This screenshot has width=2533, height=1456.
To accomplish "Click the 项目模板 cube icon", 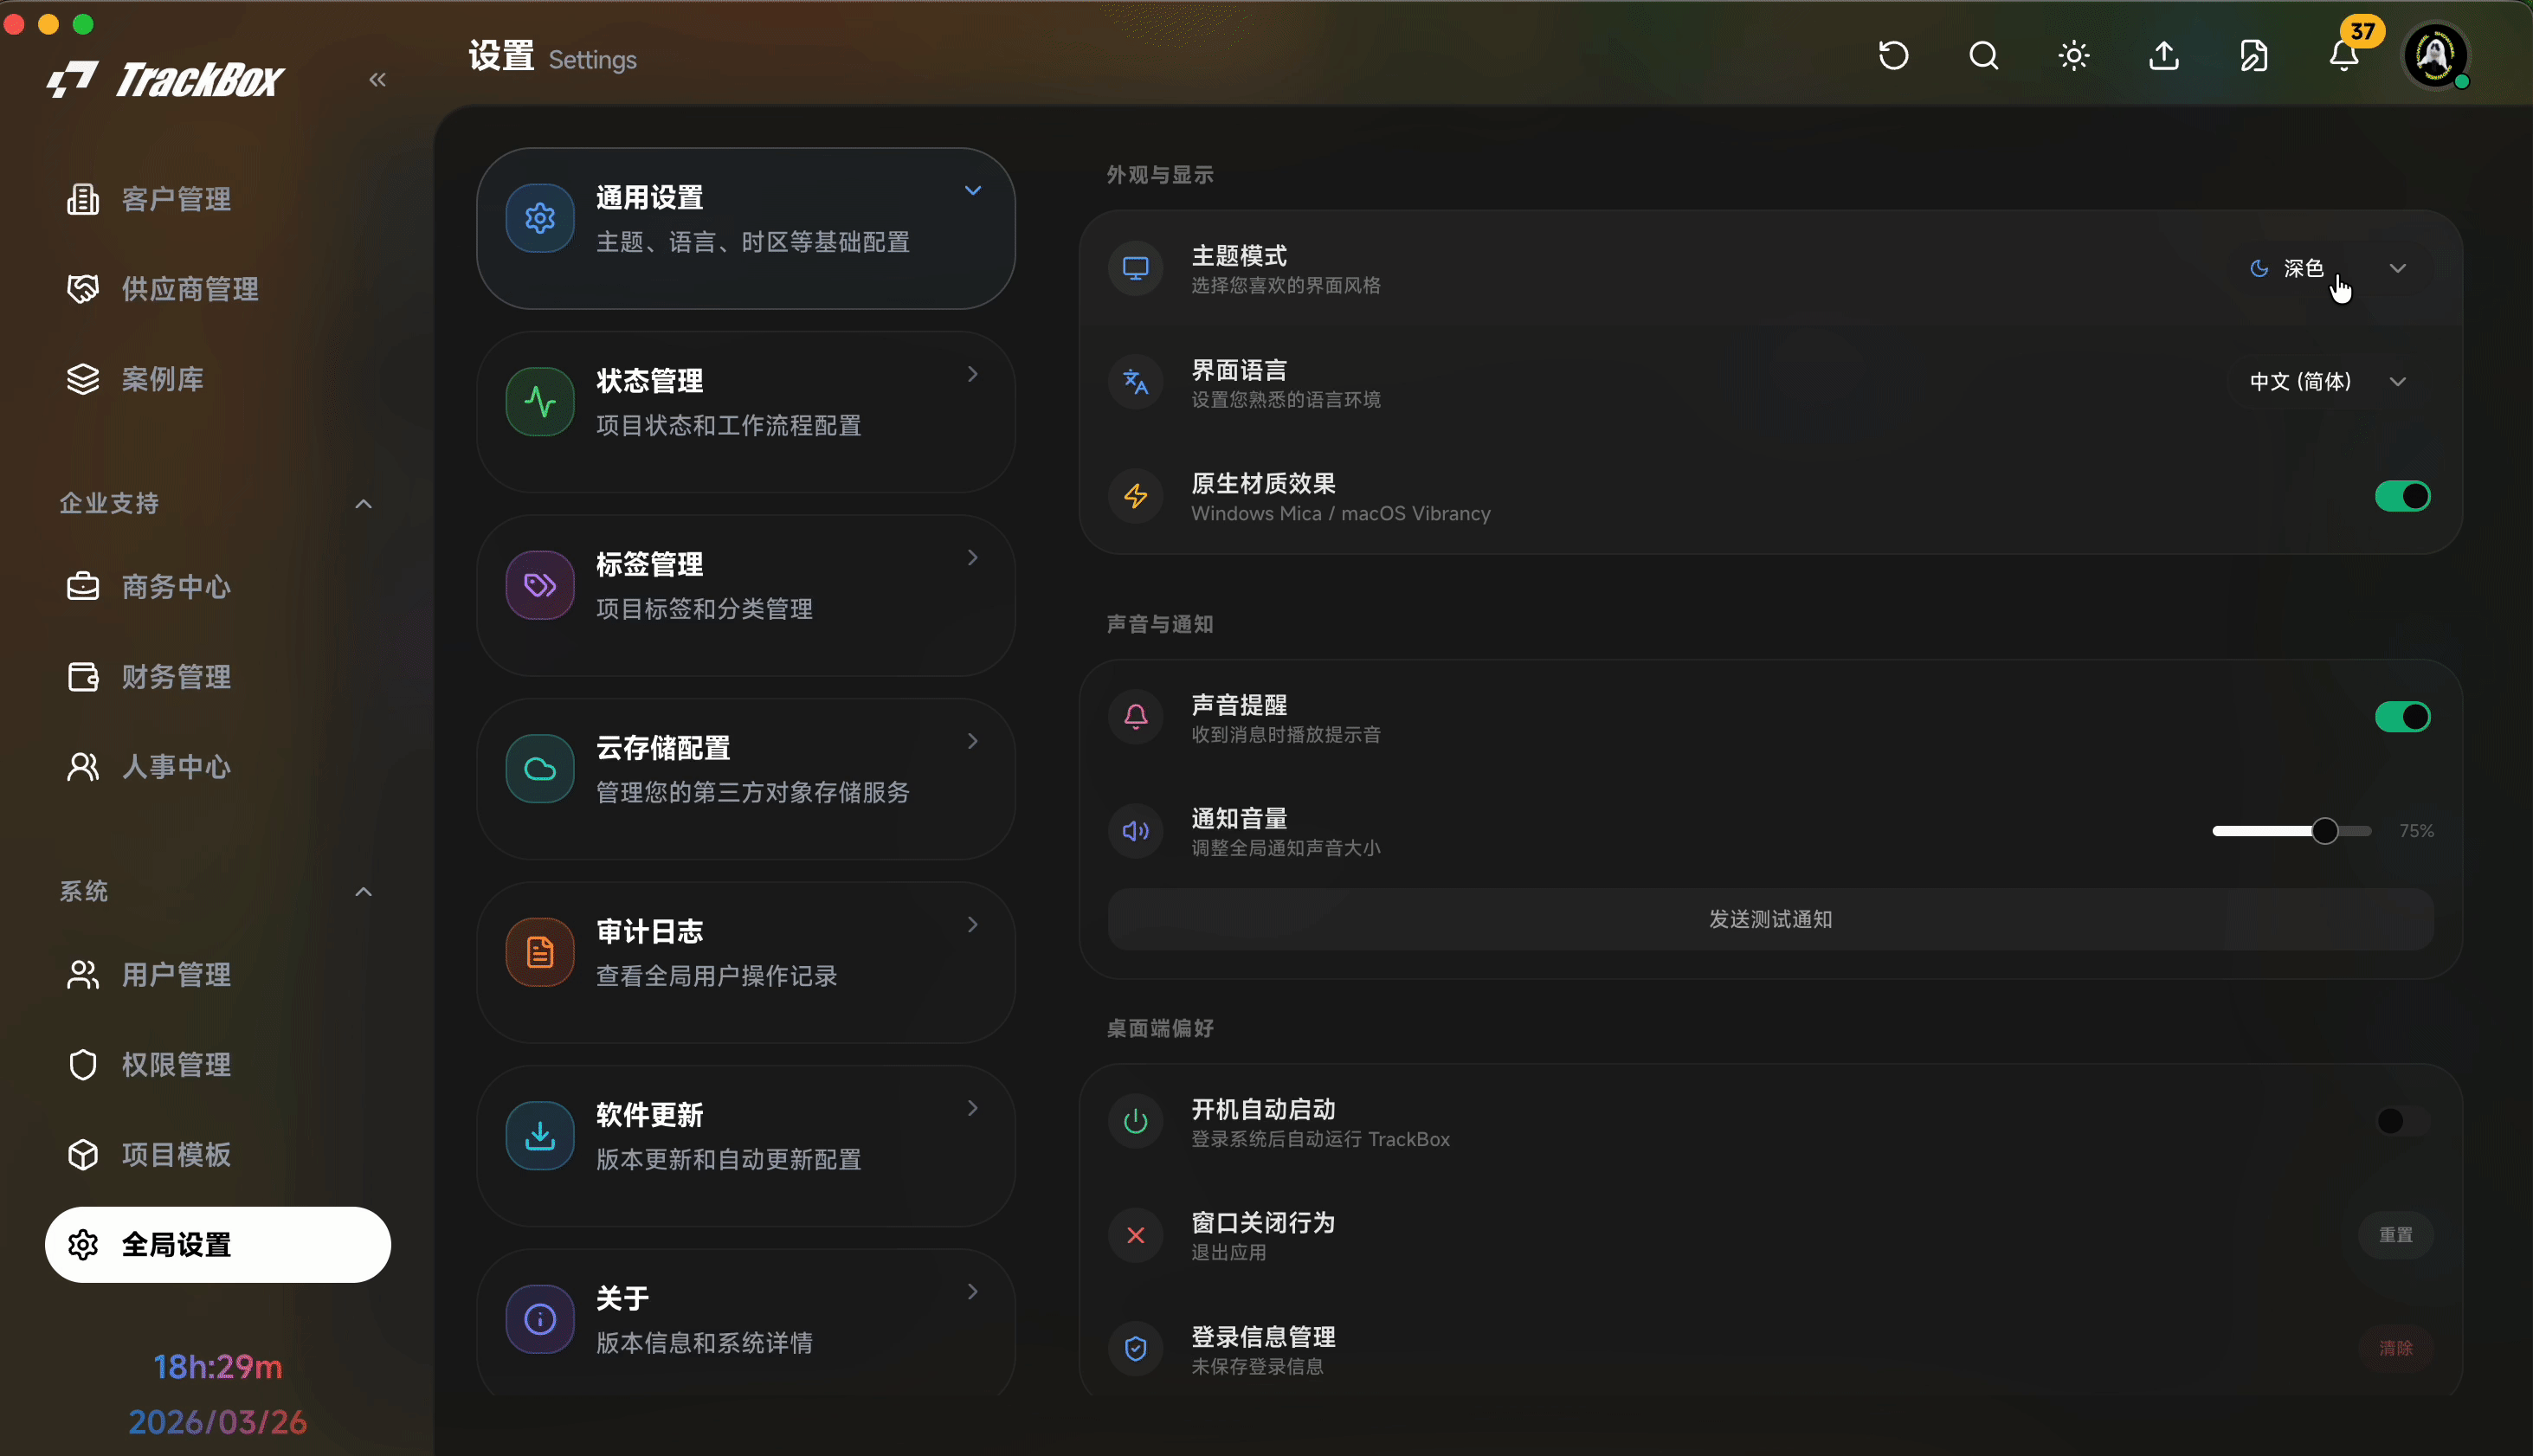I will click(x=83, y=1155).
